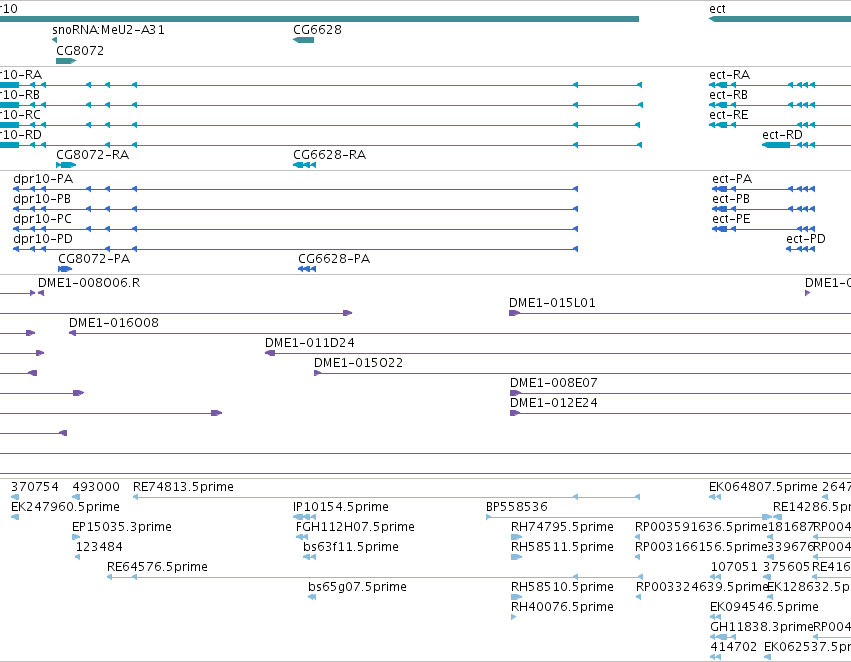Click the snoRNA:MeU2-A31 gene label
This screenshot has height=662, width=851.
click(x=109, y=30)
